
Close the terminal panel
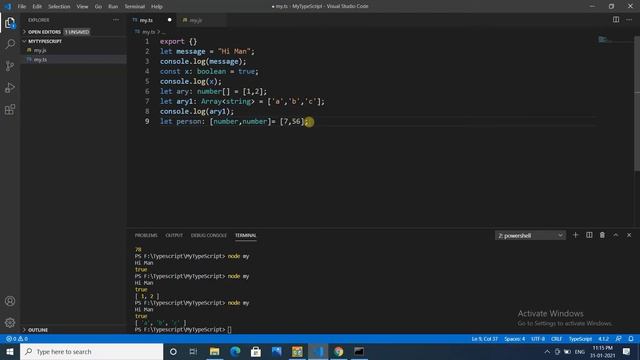(x=629, y=235)
